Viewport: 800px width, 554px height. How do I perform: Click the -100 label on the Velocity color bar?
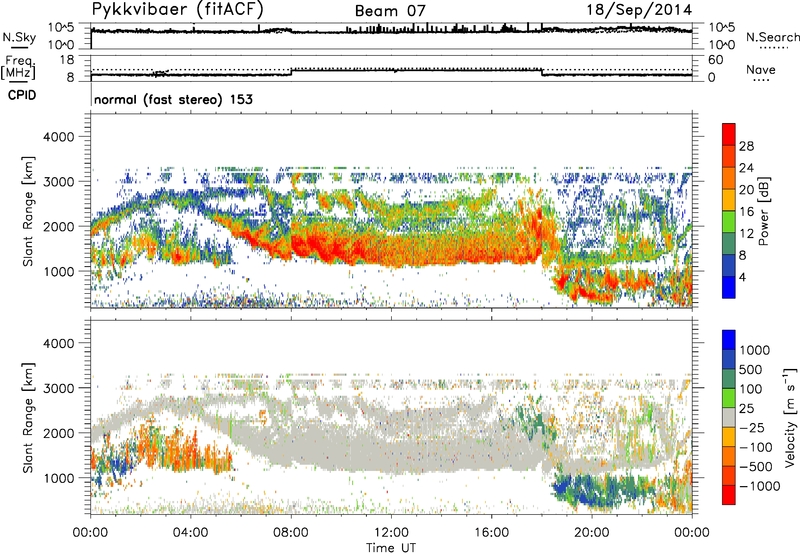coord(756,447)
